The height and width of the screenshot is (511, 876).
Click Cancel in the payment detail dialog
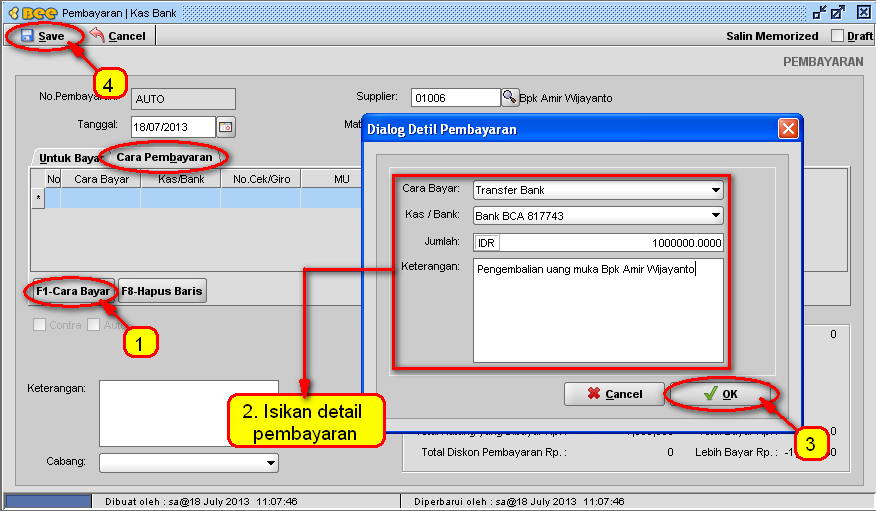tap(615, 394)
